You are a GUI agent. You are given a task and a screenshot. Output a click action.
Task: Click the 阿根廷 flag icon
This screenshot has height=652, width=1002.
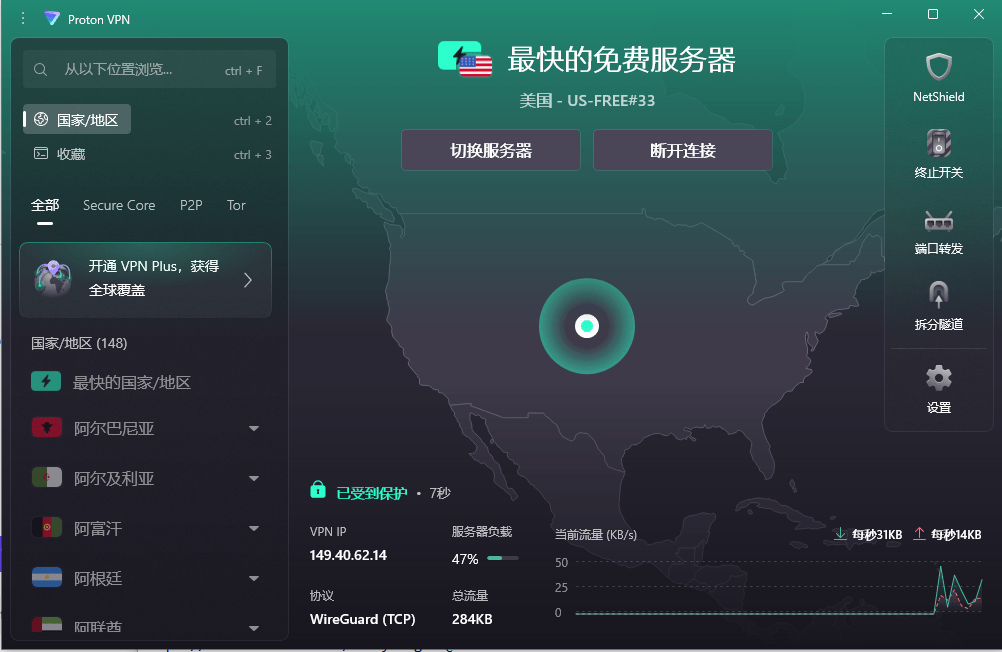47,577
